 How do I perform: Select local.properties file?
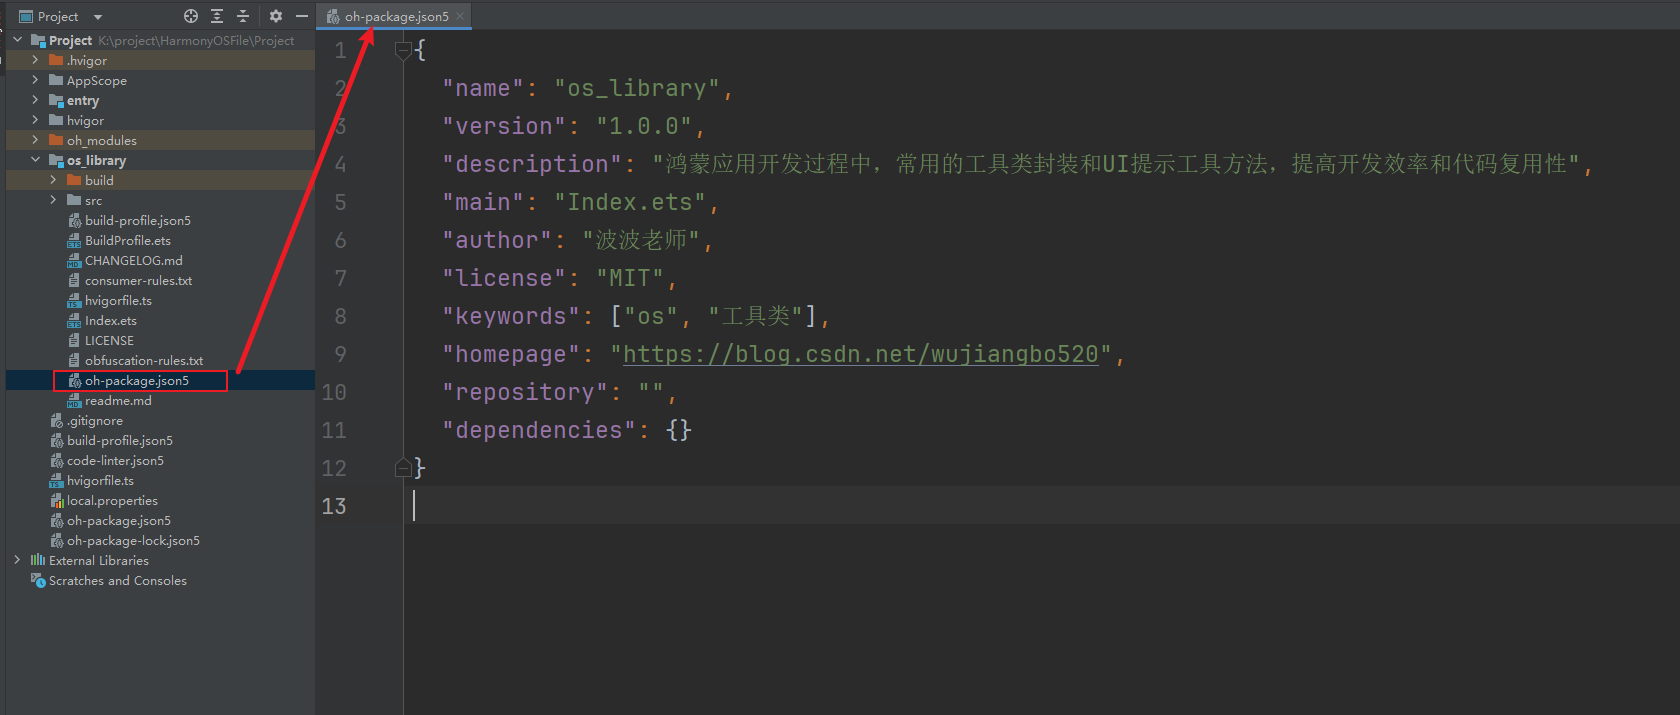112,500
